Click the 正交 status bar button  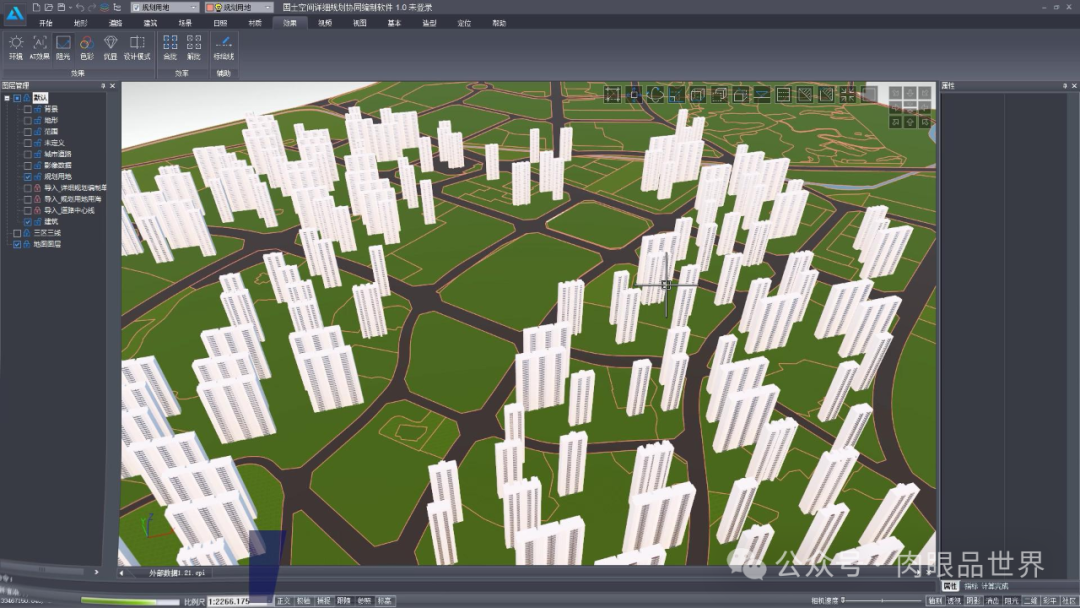pyautogui.click(x=283, y=601)
